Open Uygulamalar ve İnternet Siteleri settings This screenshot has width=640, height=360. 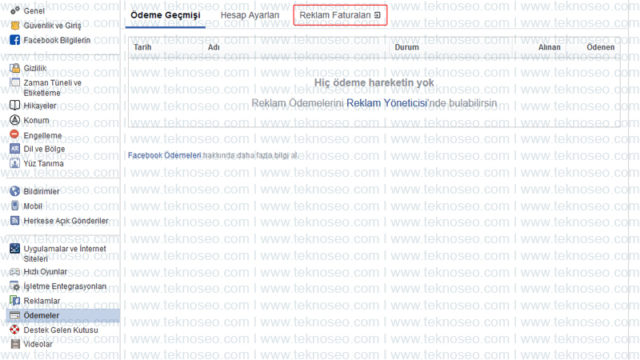click(65, 253)
